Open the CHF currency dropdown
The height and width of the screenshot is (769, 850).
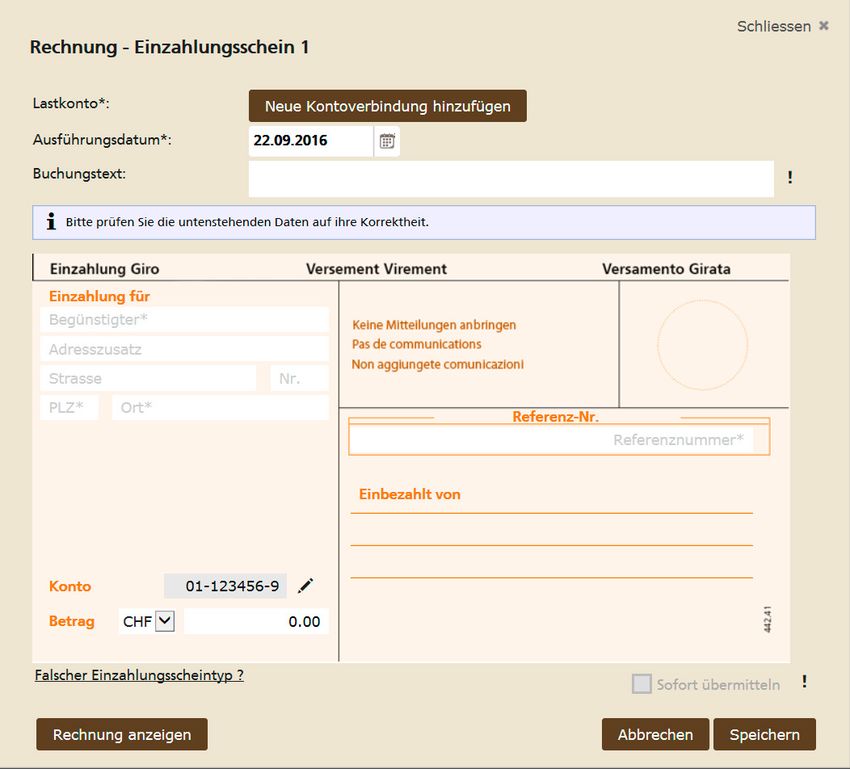tap(165, 621)
